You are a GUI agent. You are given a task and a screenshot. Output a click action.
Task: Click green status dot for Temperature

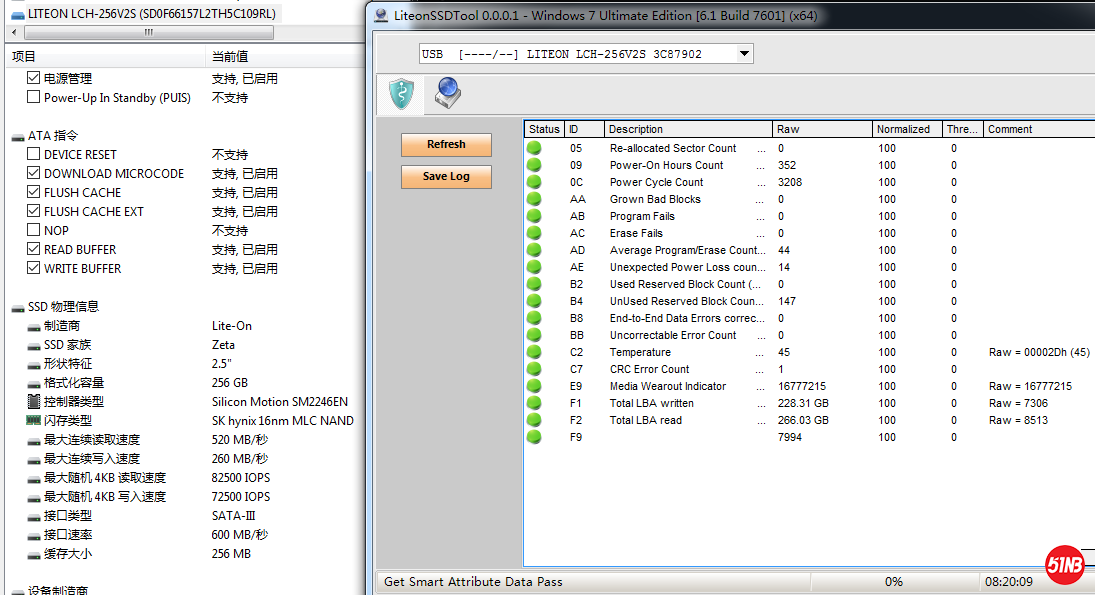[534, 352]
